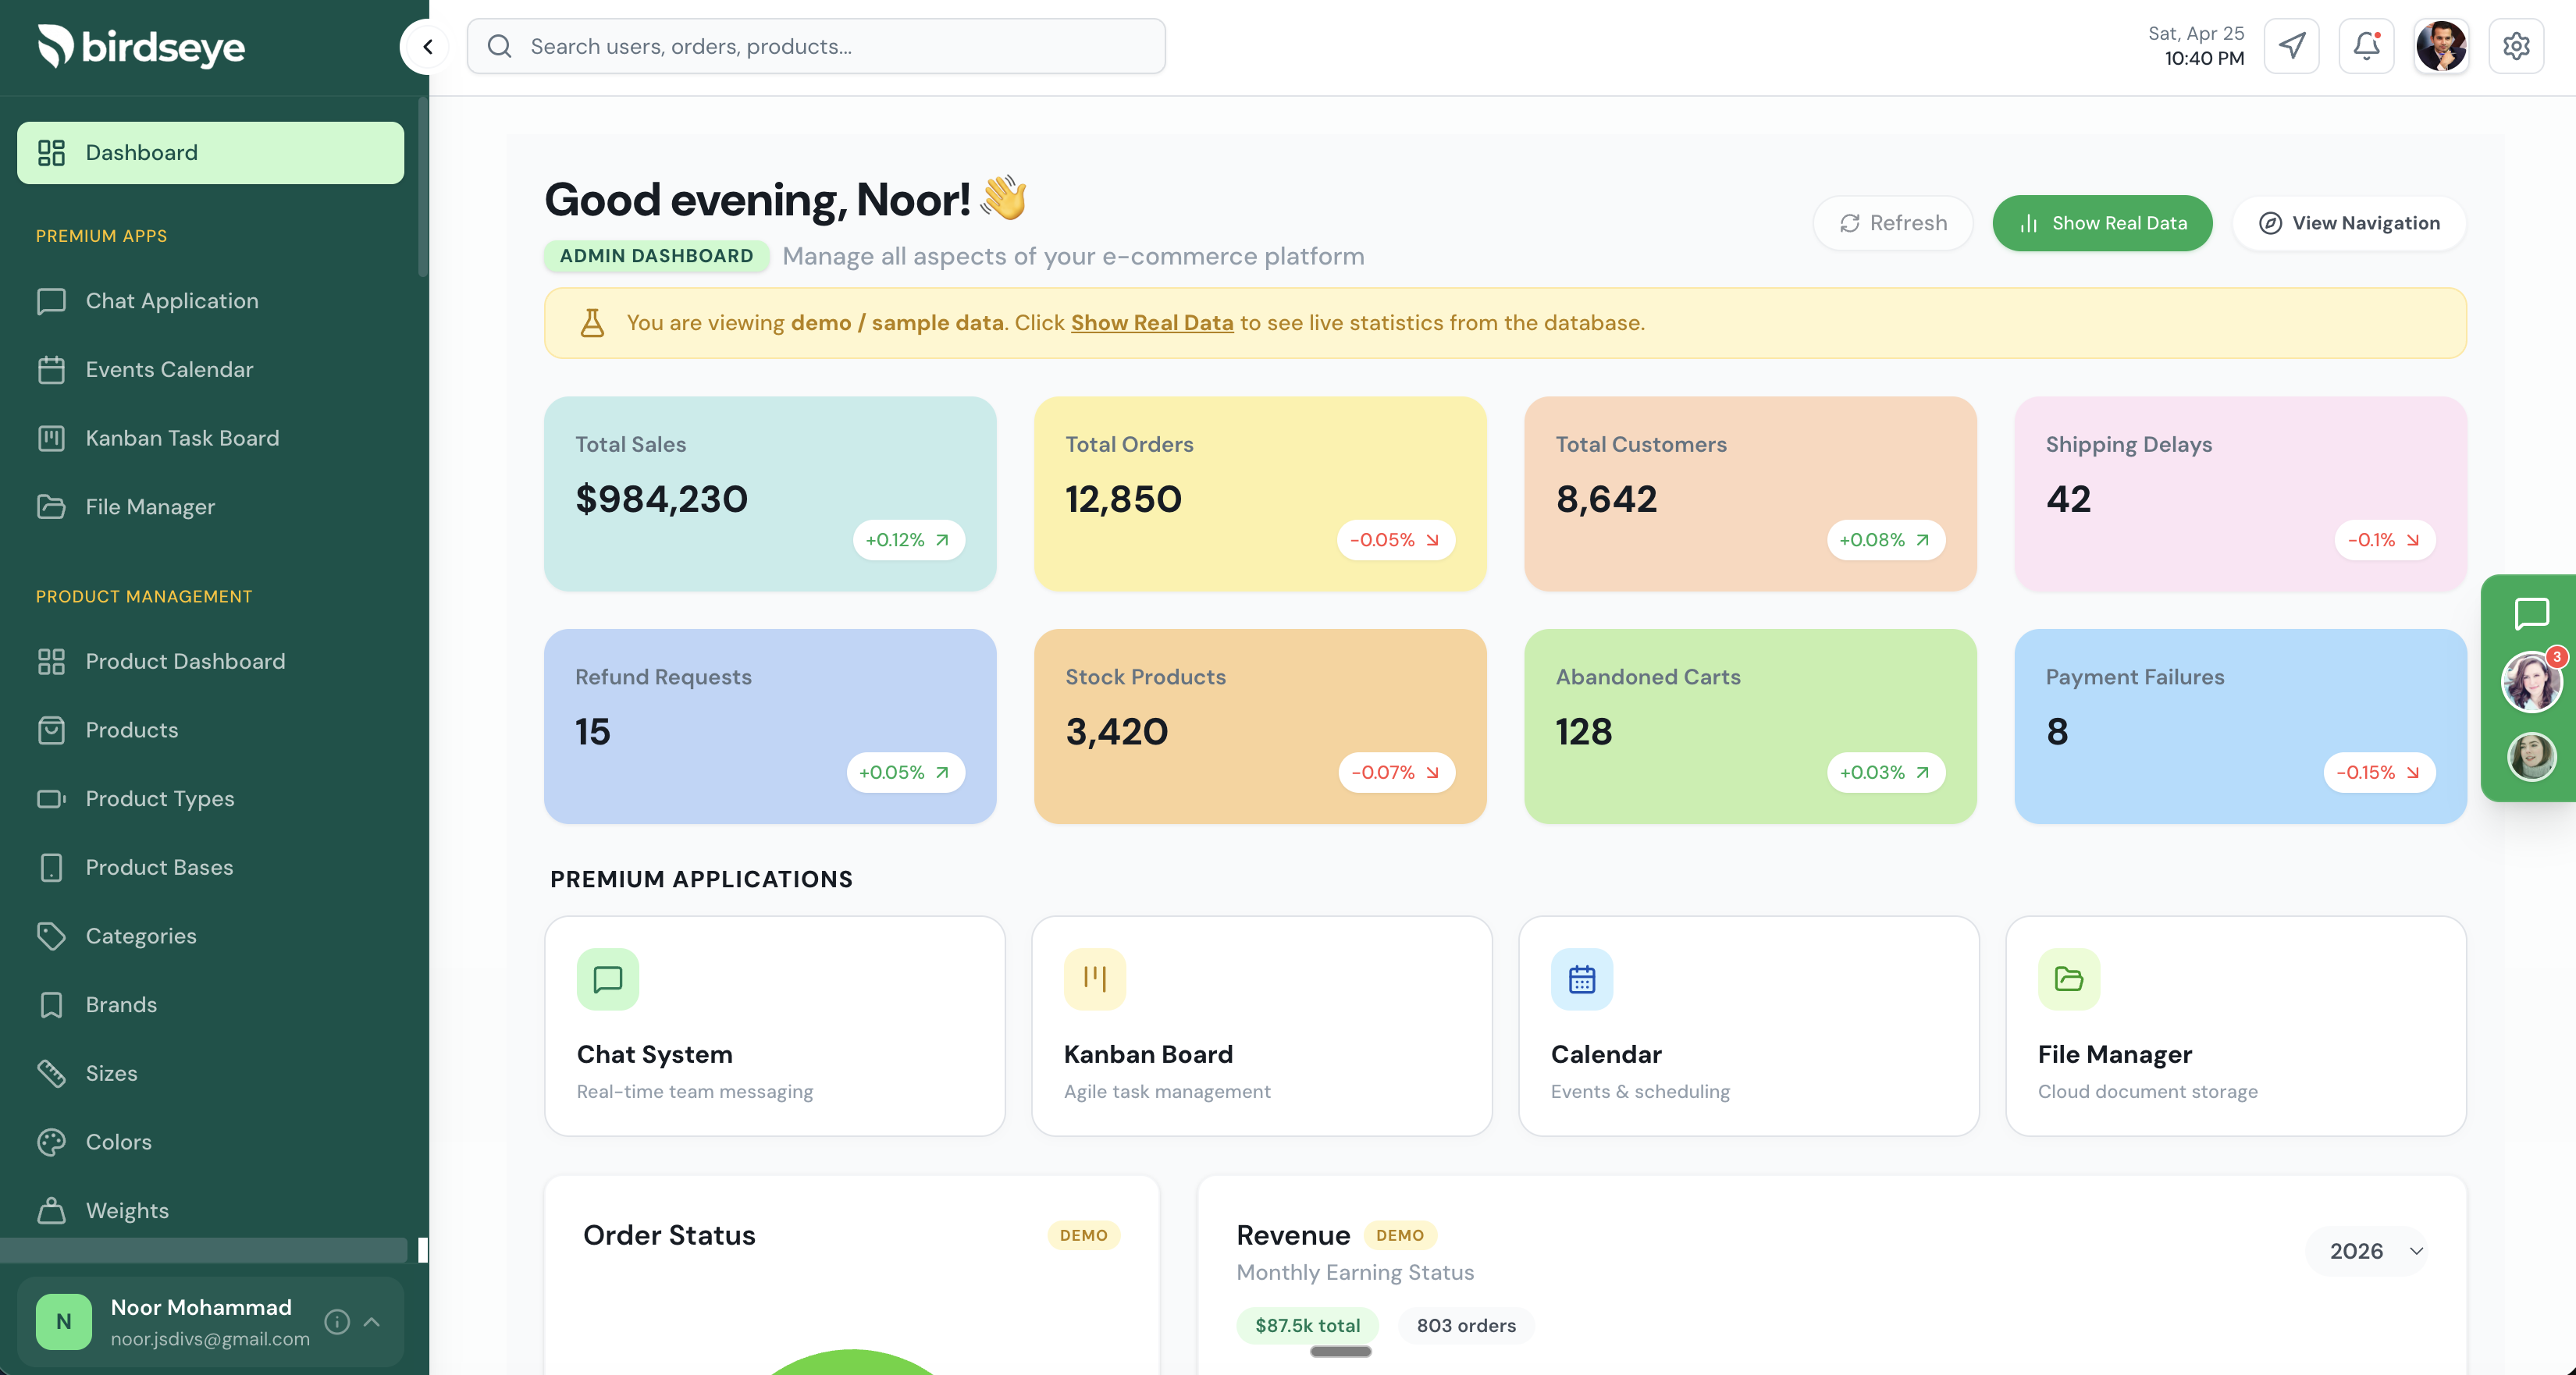Collapse the sidebar with the chevron button
Viewport: 2576px width, 1375px height.
tap(428, 46)
